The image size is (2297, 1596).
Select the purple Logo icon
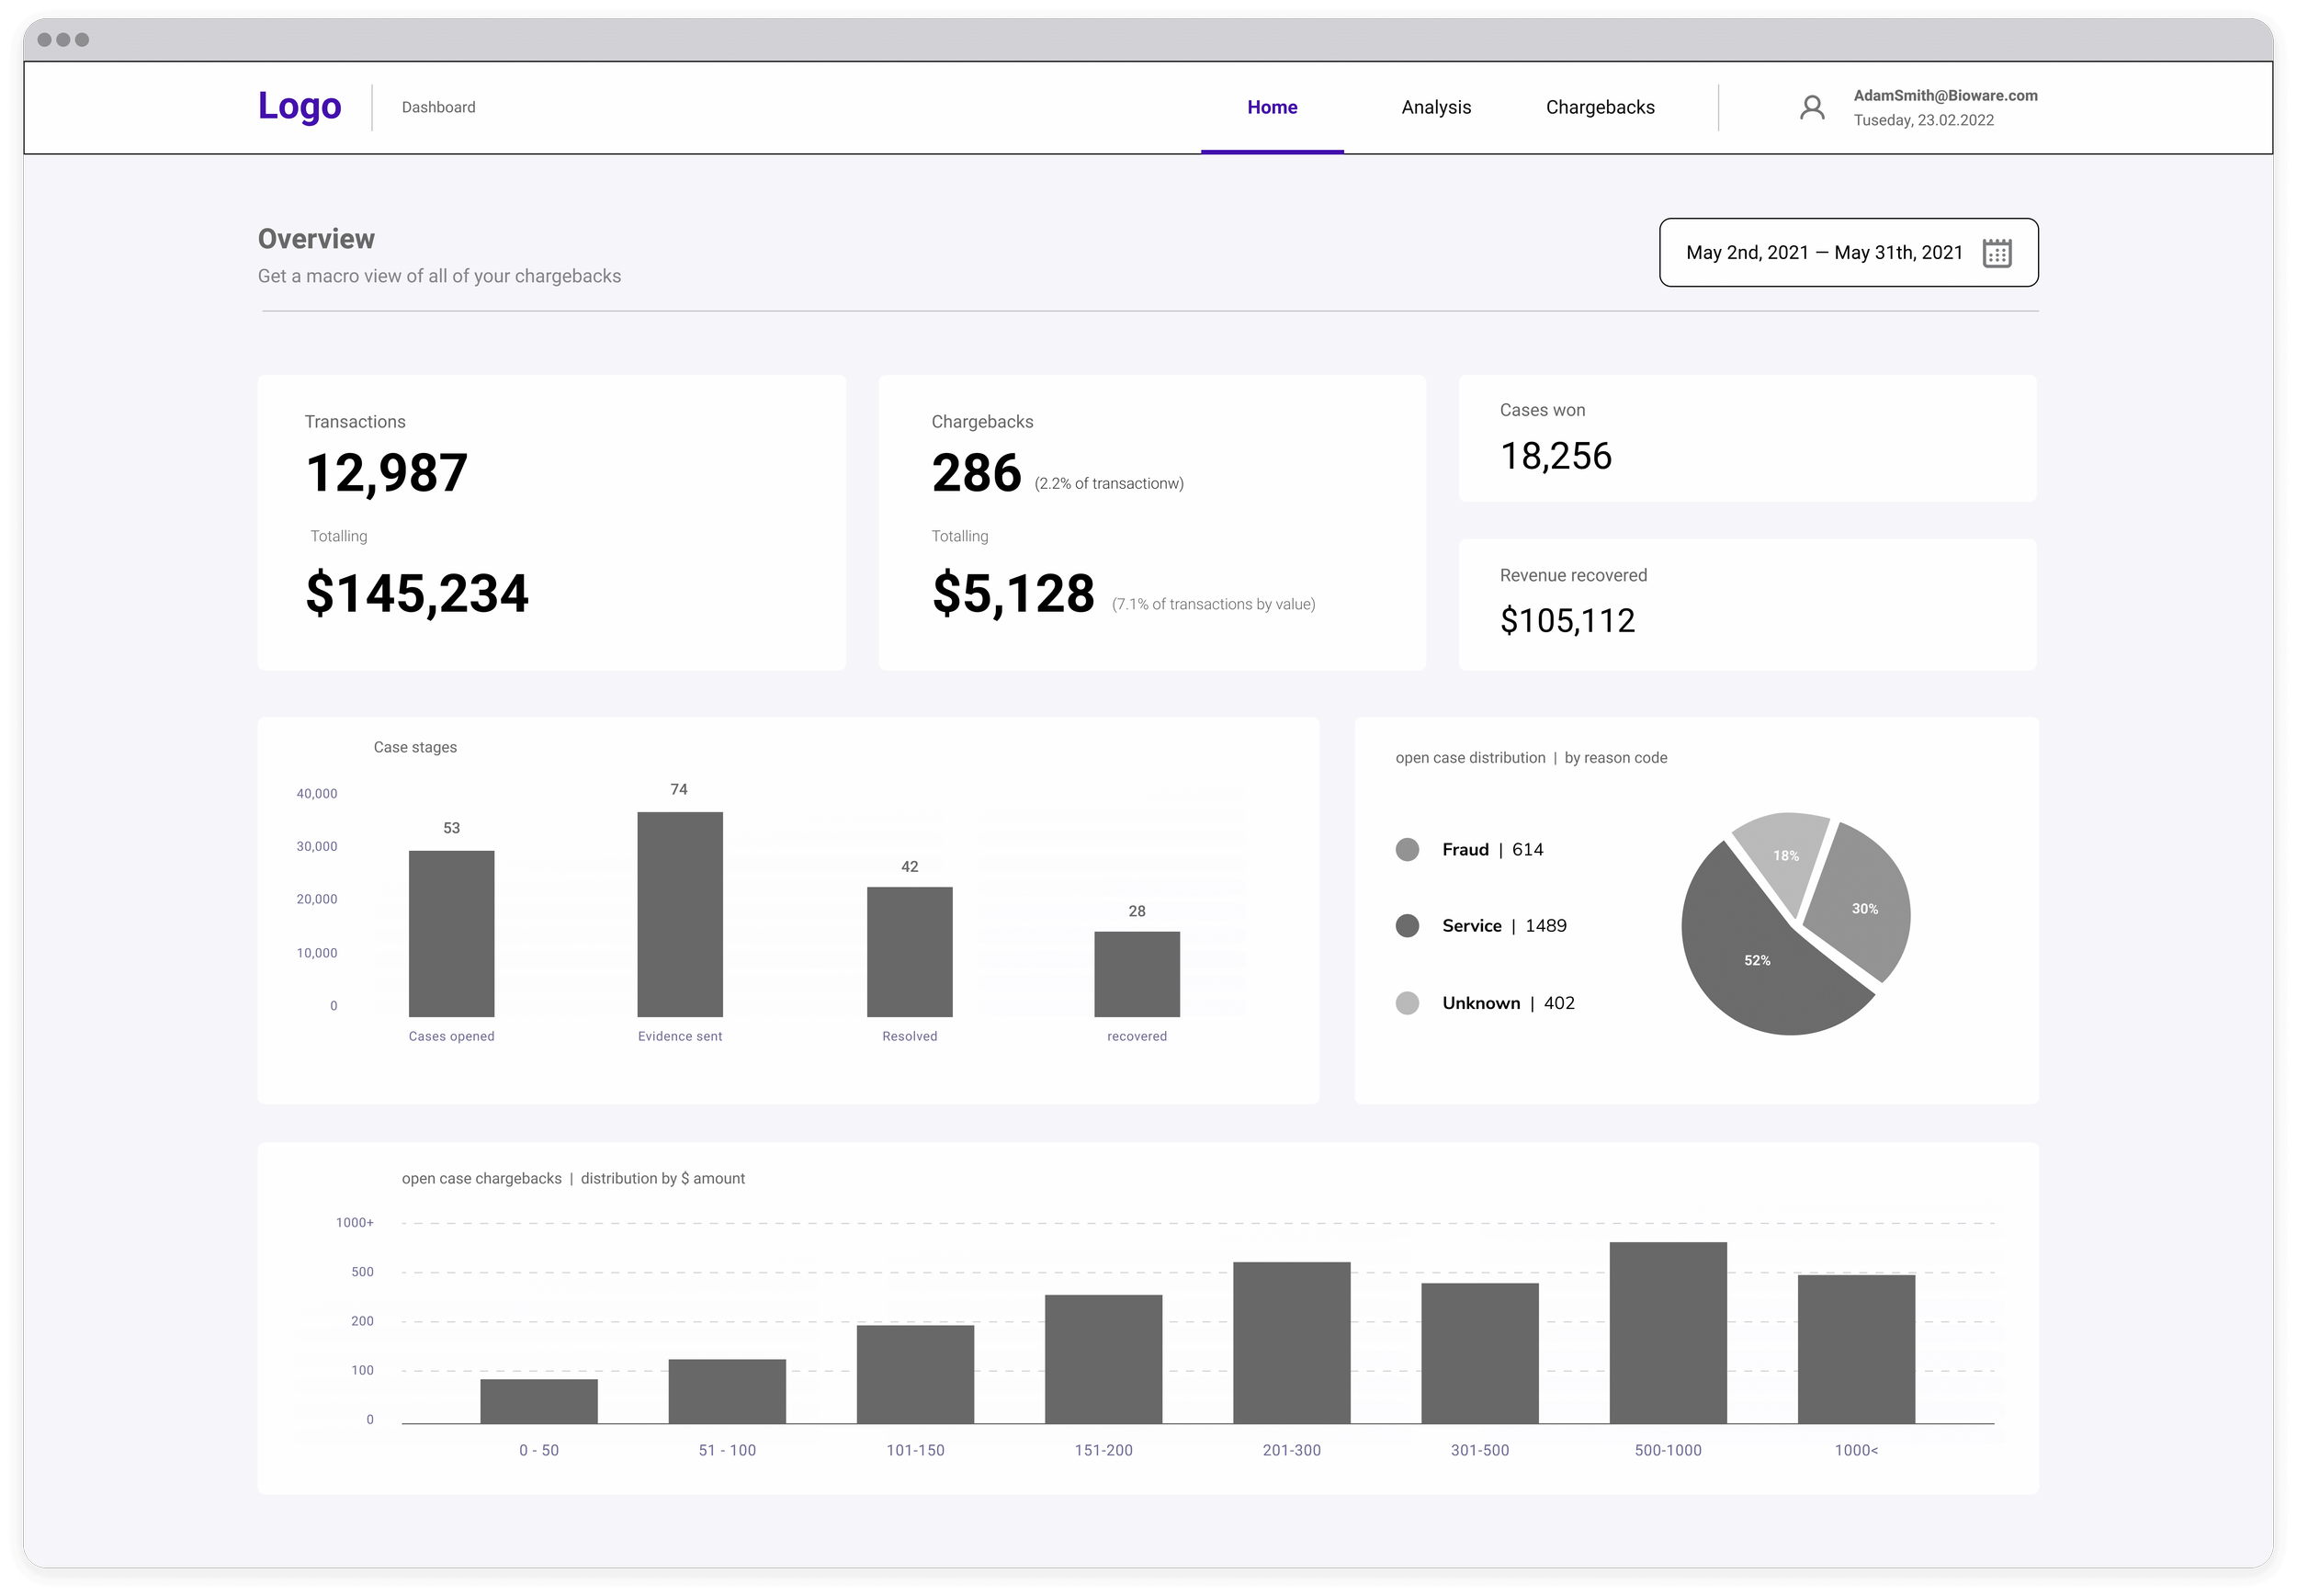(299, 105)
